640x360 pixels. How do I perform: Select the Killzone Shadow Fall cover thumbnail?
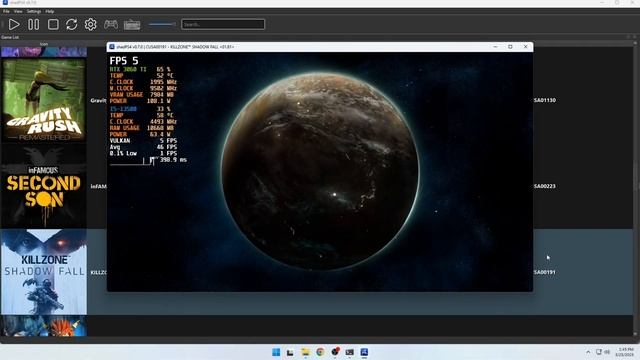pyautogui.click(x=44, y=272)
